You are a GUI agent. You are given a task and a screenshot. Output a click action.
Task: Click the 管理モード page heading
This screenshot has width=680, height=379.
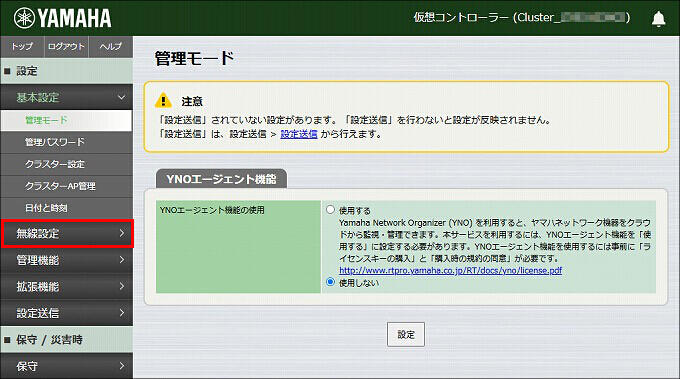coord(194,58)
